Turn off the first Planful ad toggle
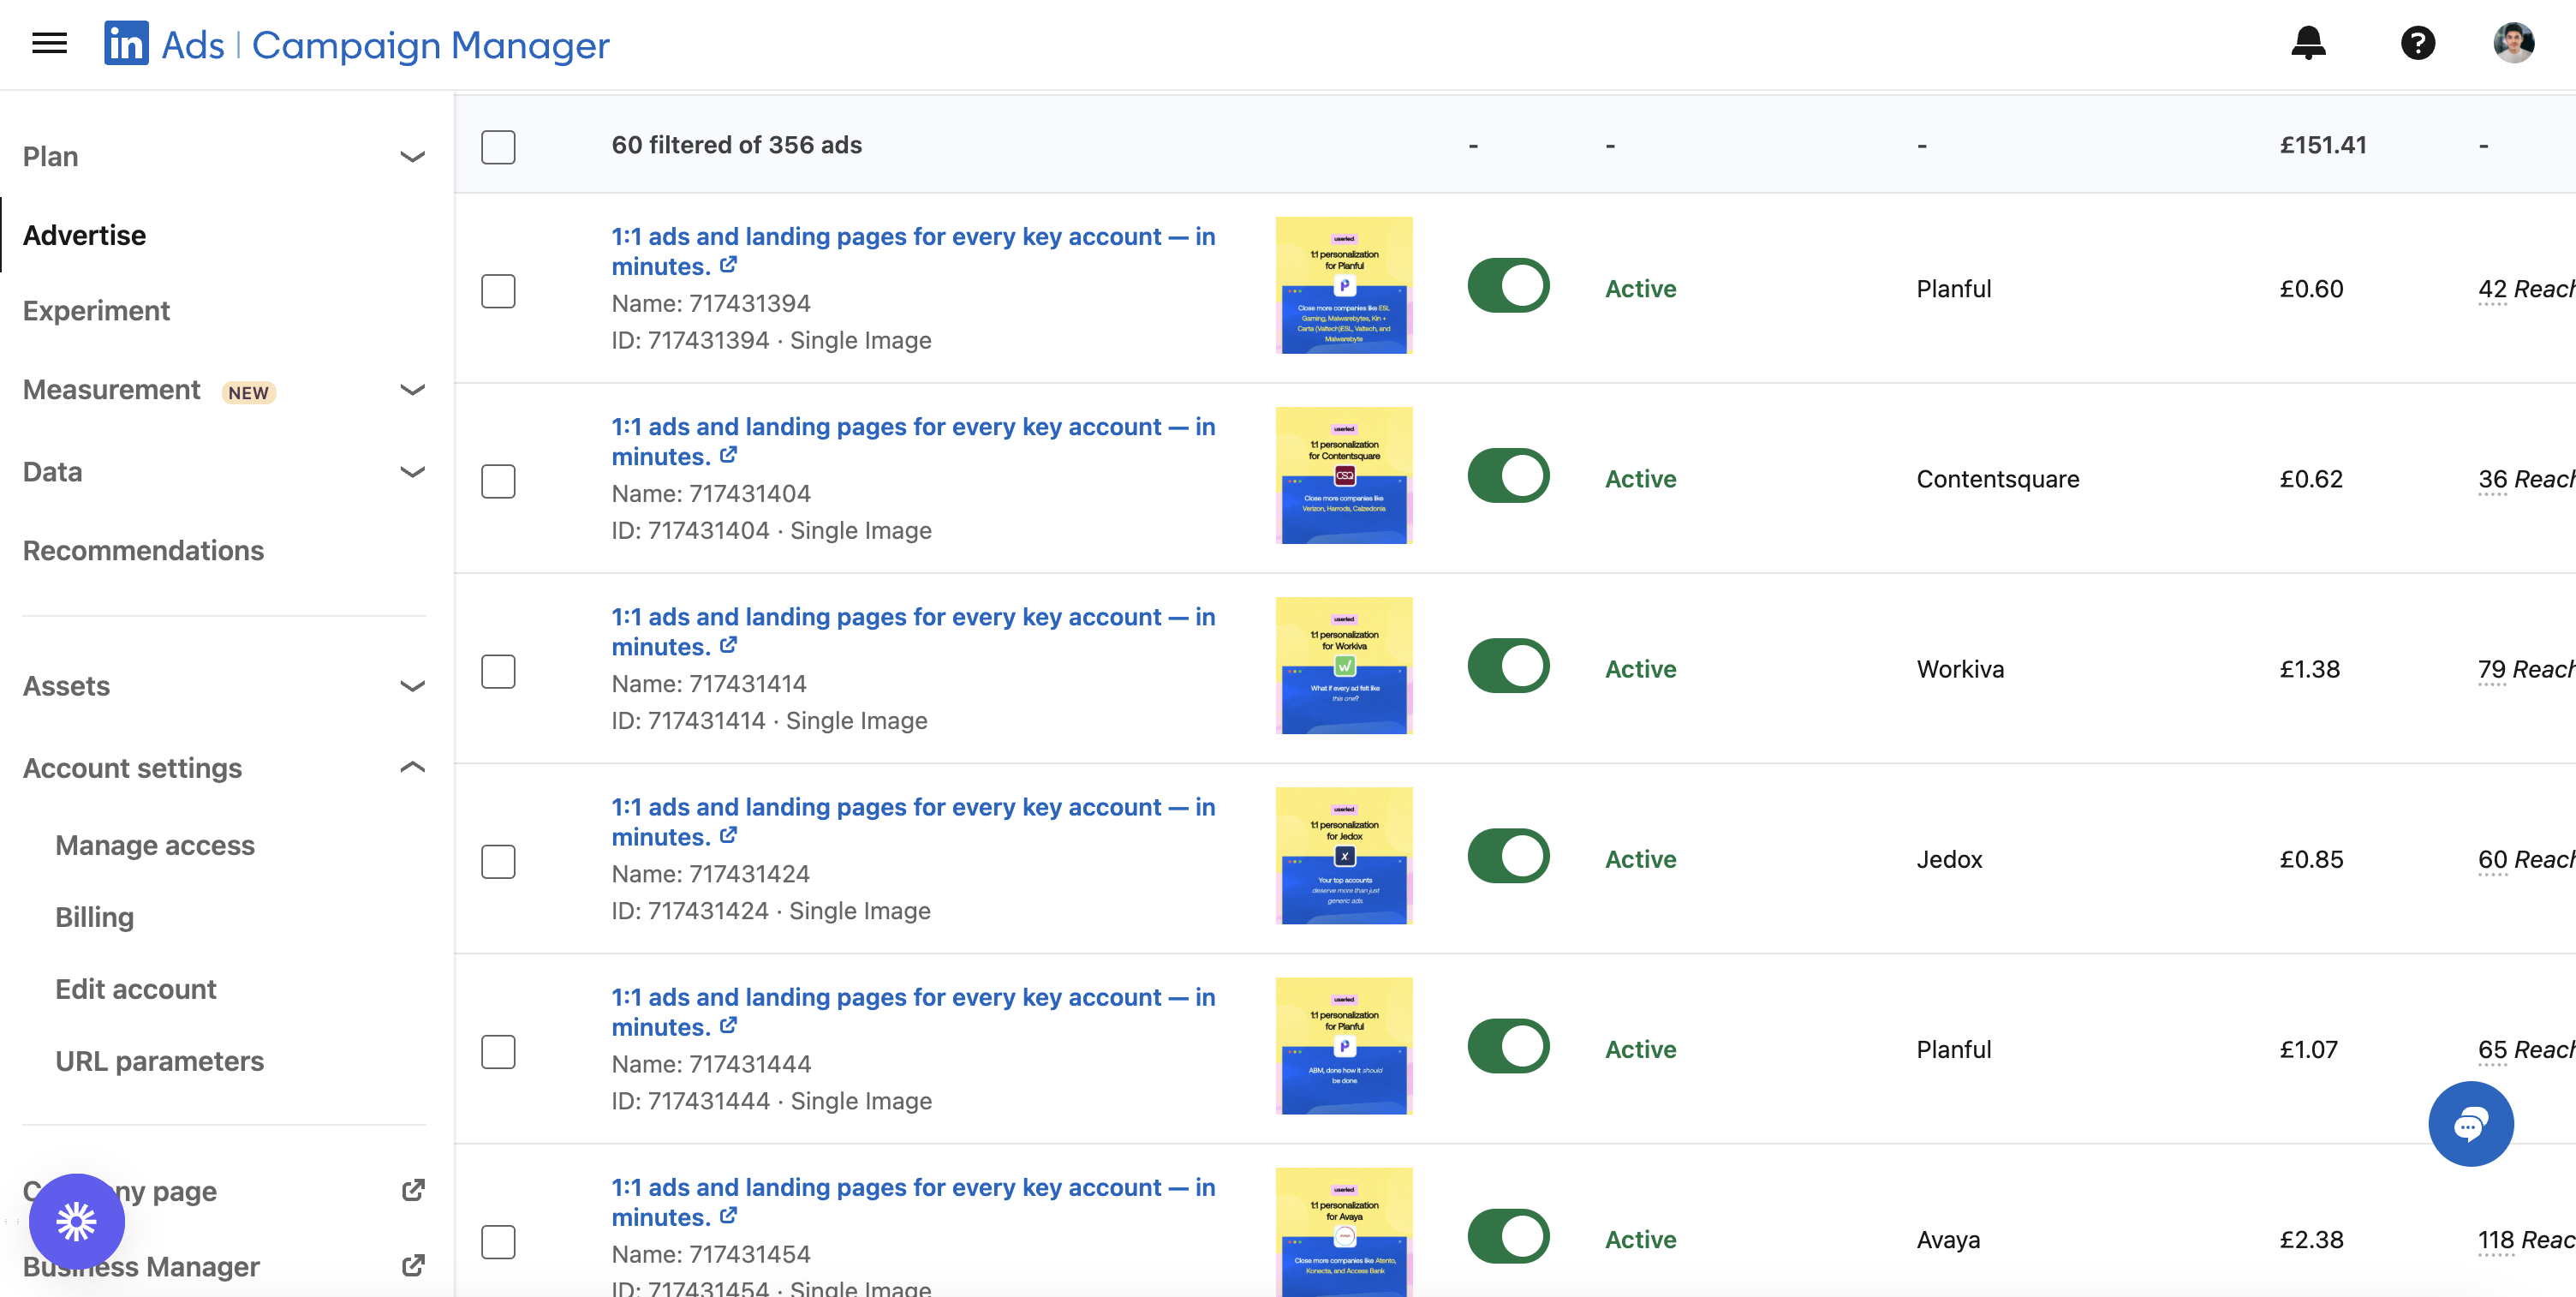This screenshot has width=2576, height=1297. click(x=1508, y=286)
